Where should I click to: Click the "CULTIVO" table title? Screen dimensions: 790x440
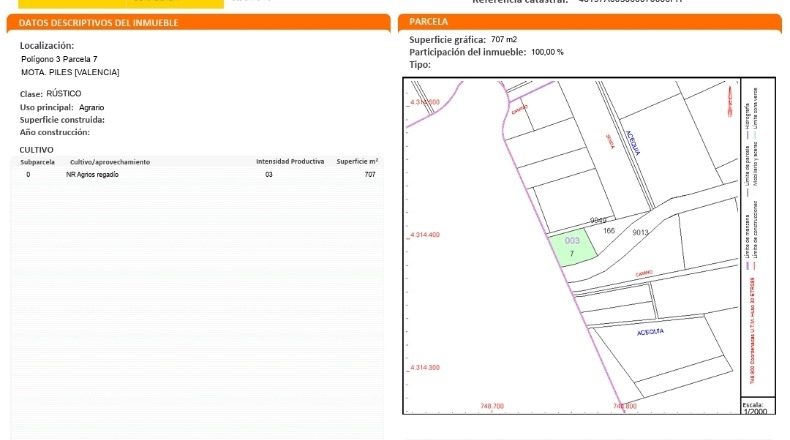click(36, 150)
